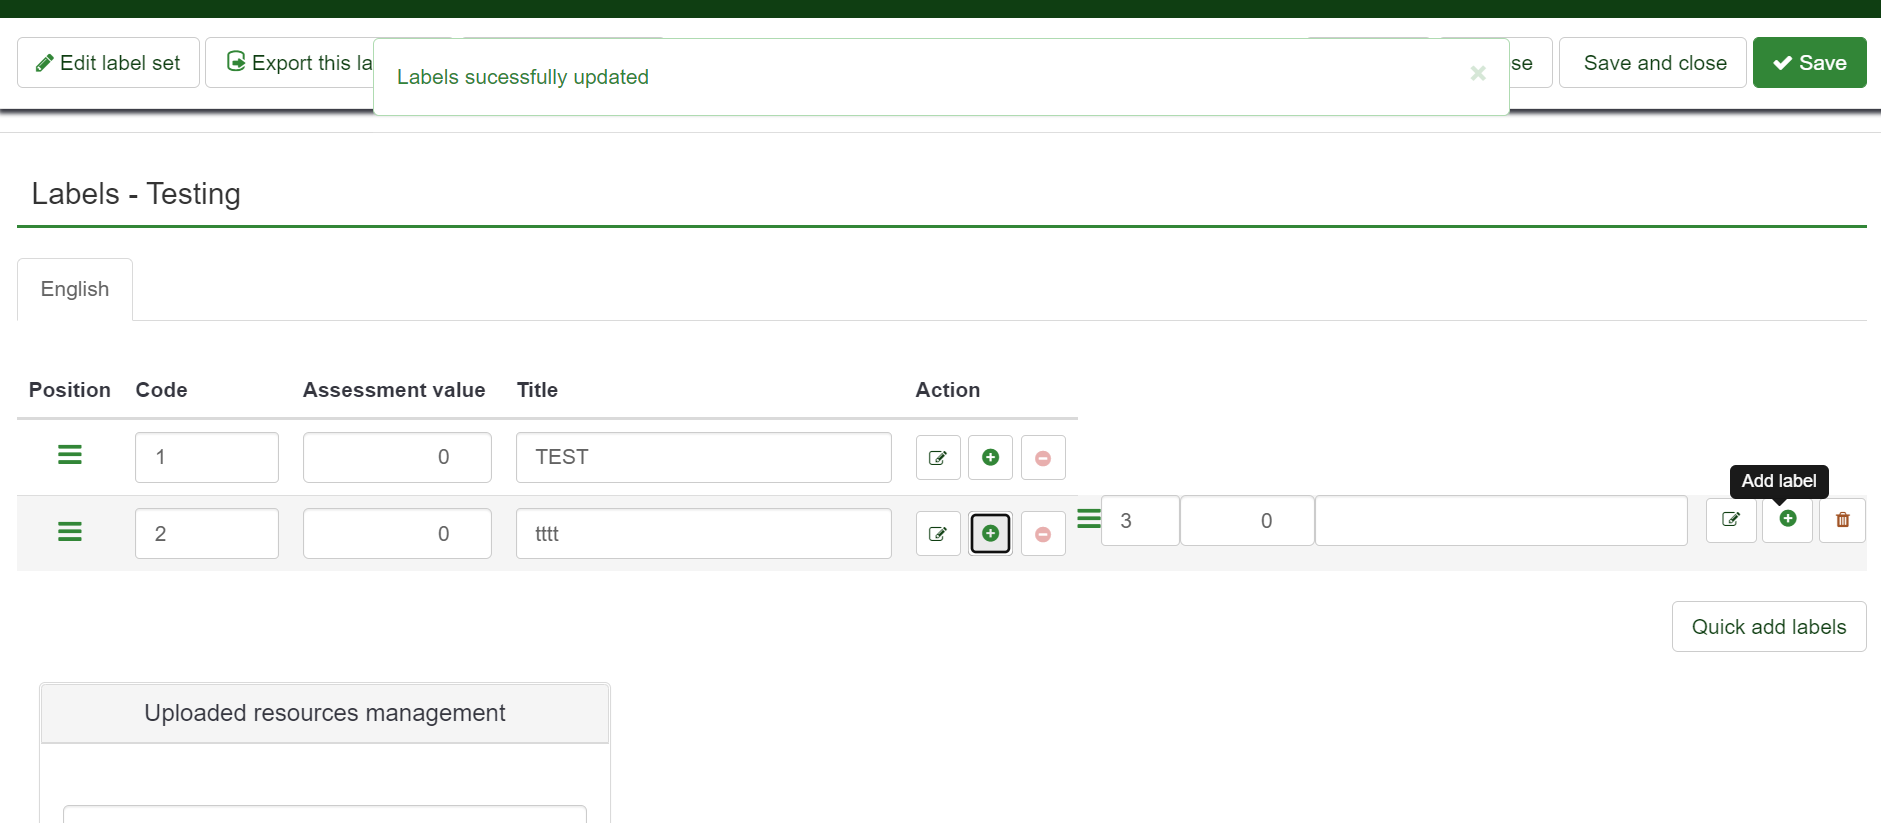Screen dimensions: 1881x823
Task: Click the drag handle for tttt row
Action: tap(70, 532)
